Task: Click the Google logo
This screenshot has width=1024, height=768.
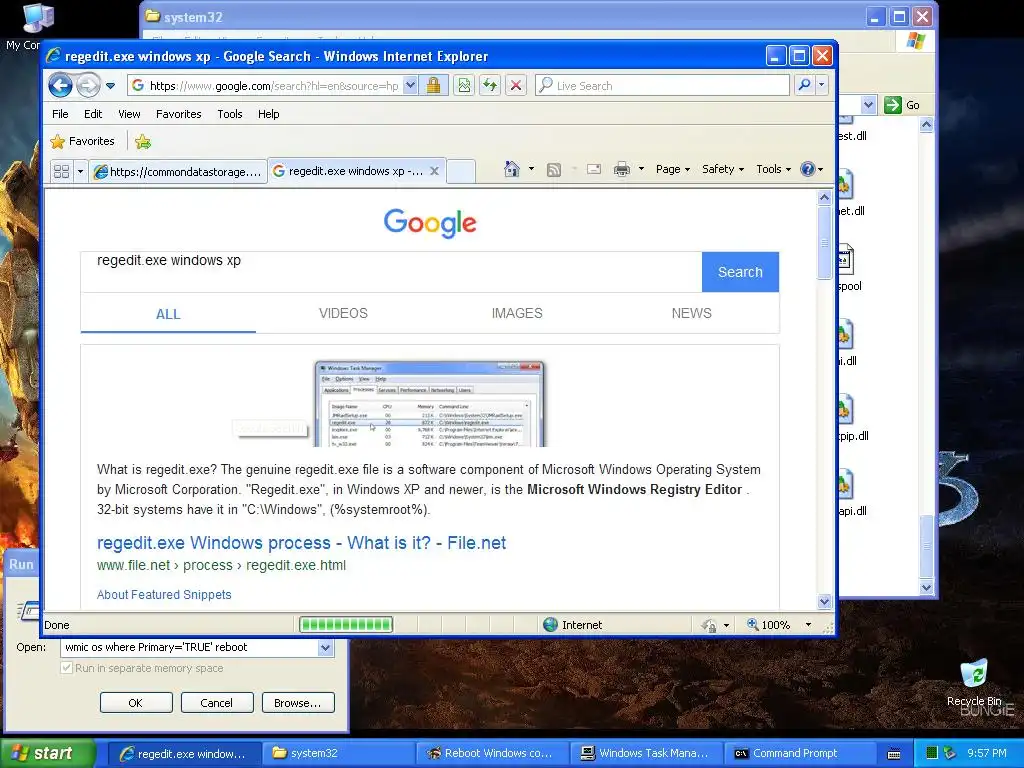Action: (430, 223)
